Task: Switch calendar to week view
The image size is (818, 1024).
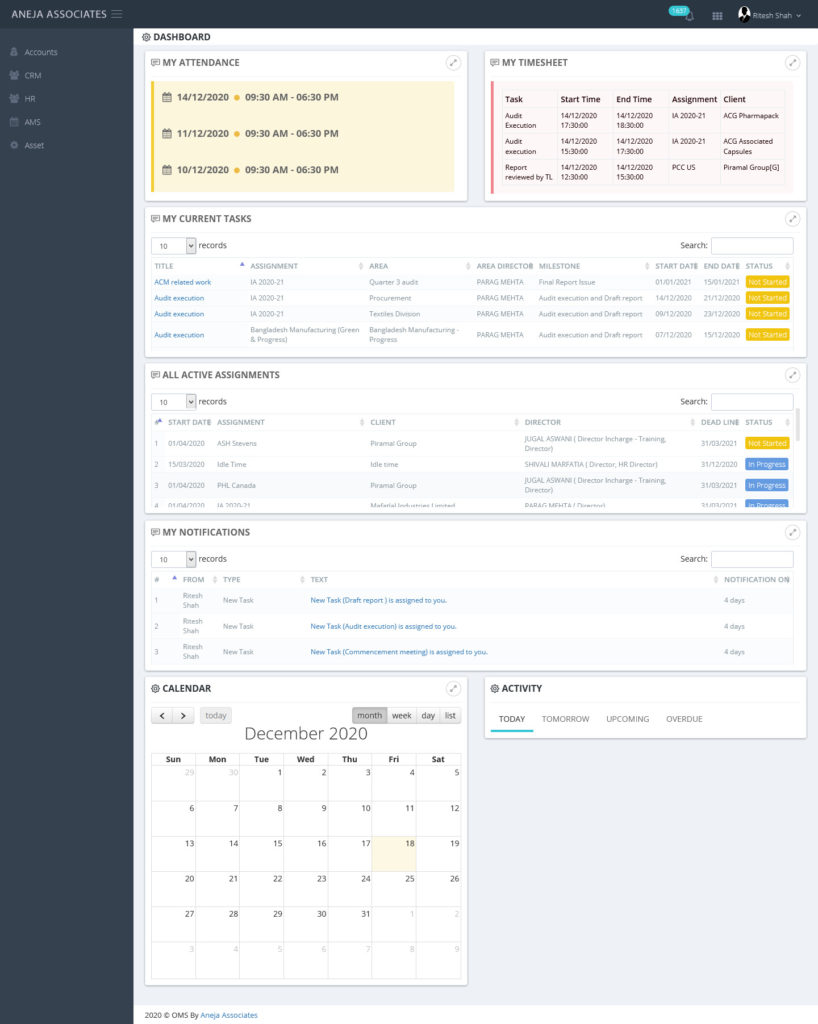Action: (x=401, y=716)
